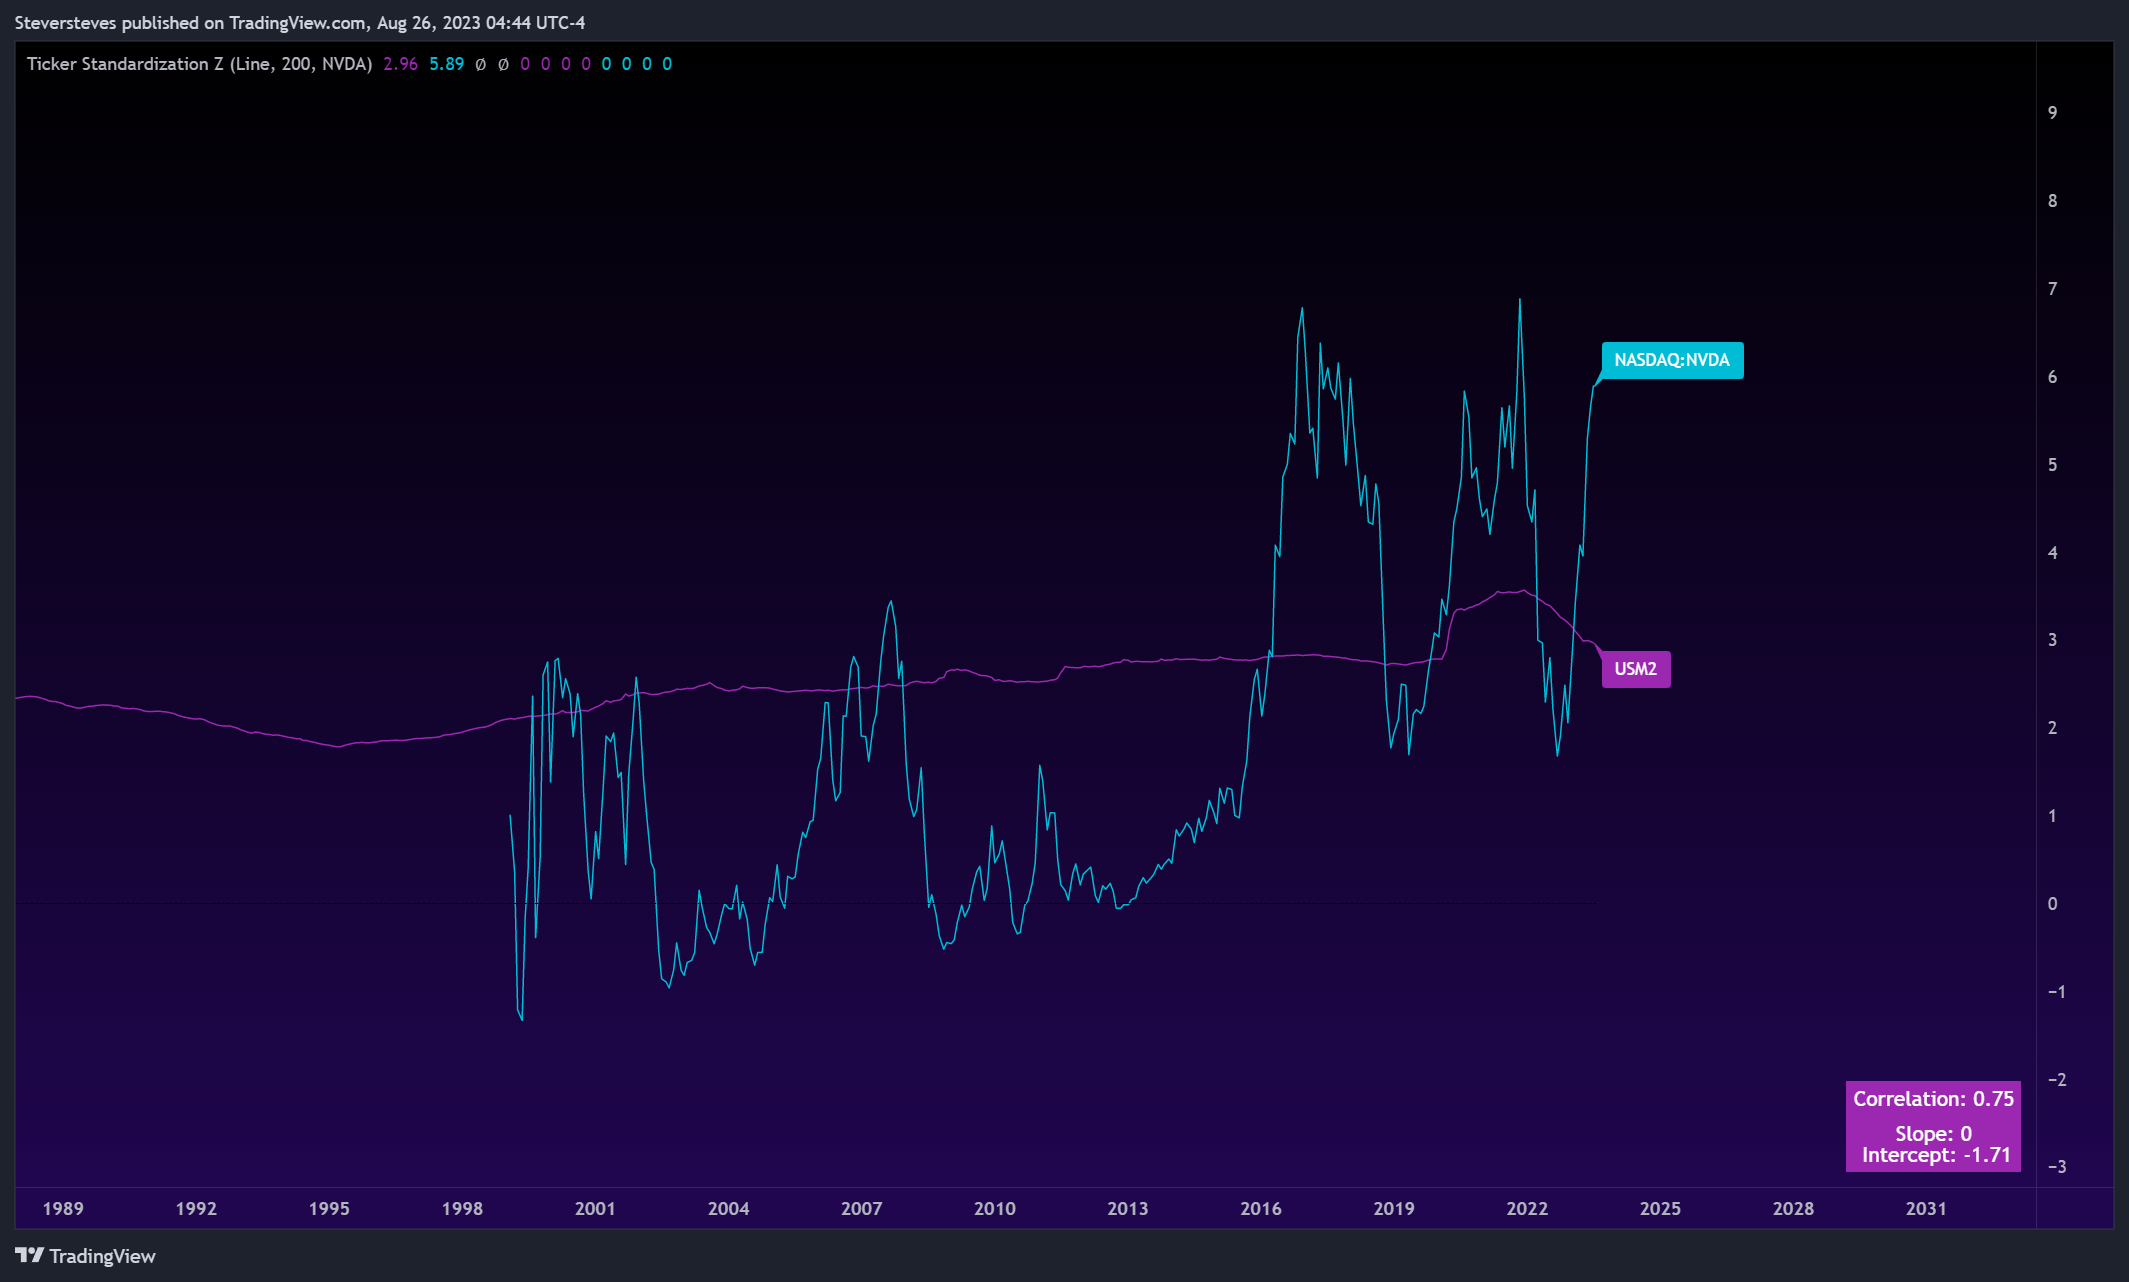The height and width of the screenshot is (1282, 2129).
Task: Click the 7 value on price scale
Action: pos(2052,289)
